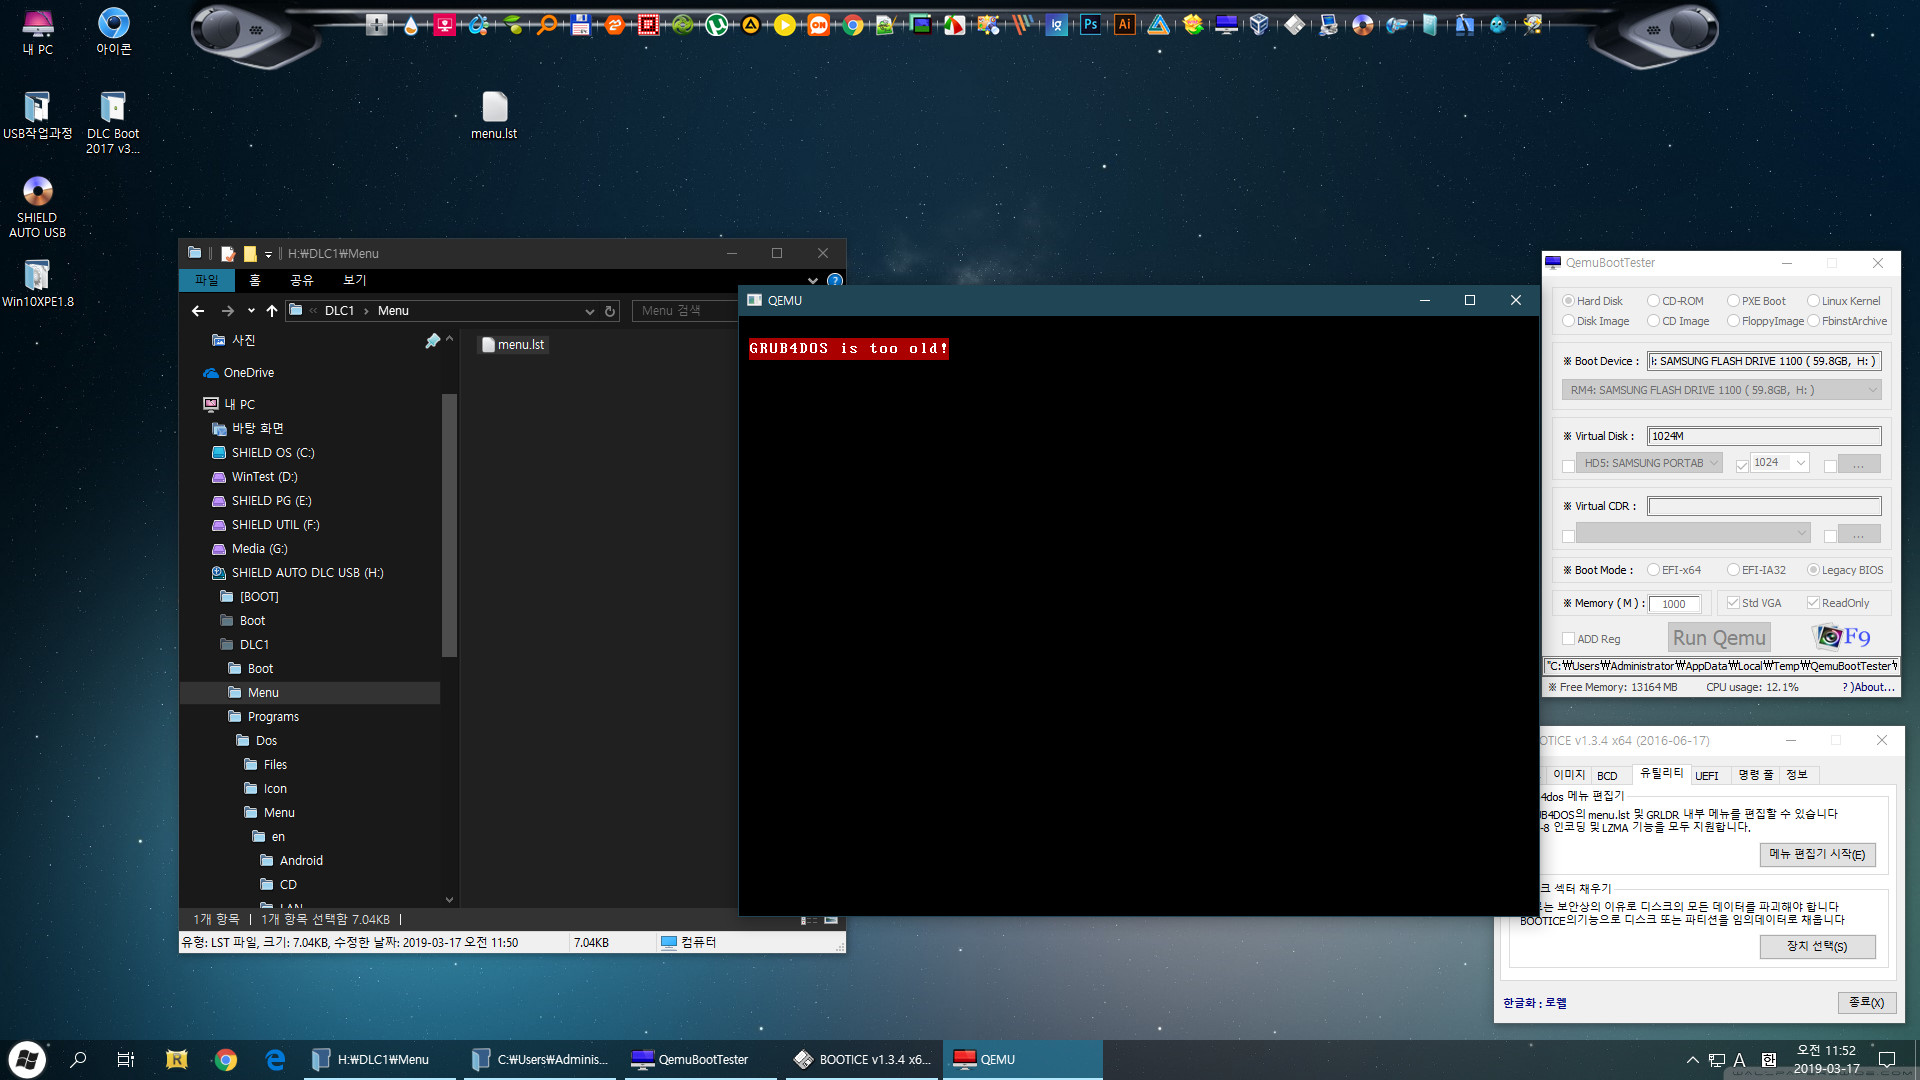This screenshot has height=1080, width=1920.
Task: Open DLC Boot 2017 desktop icon
Action: coord(113,123)
